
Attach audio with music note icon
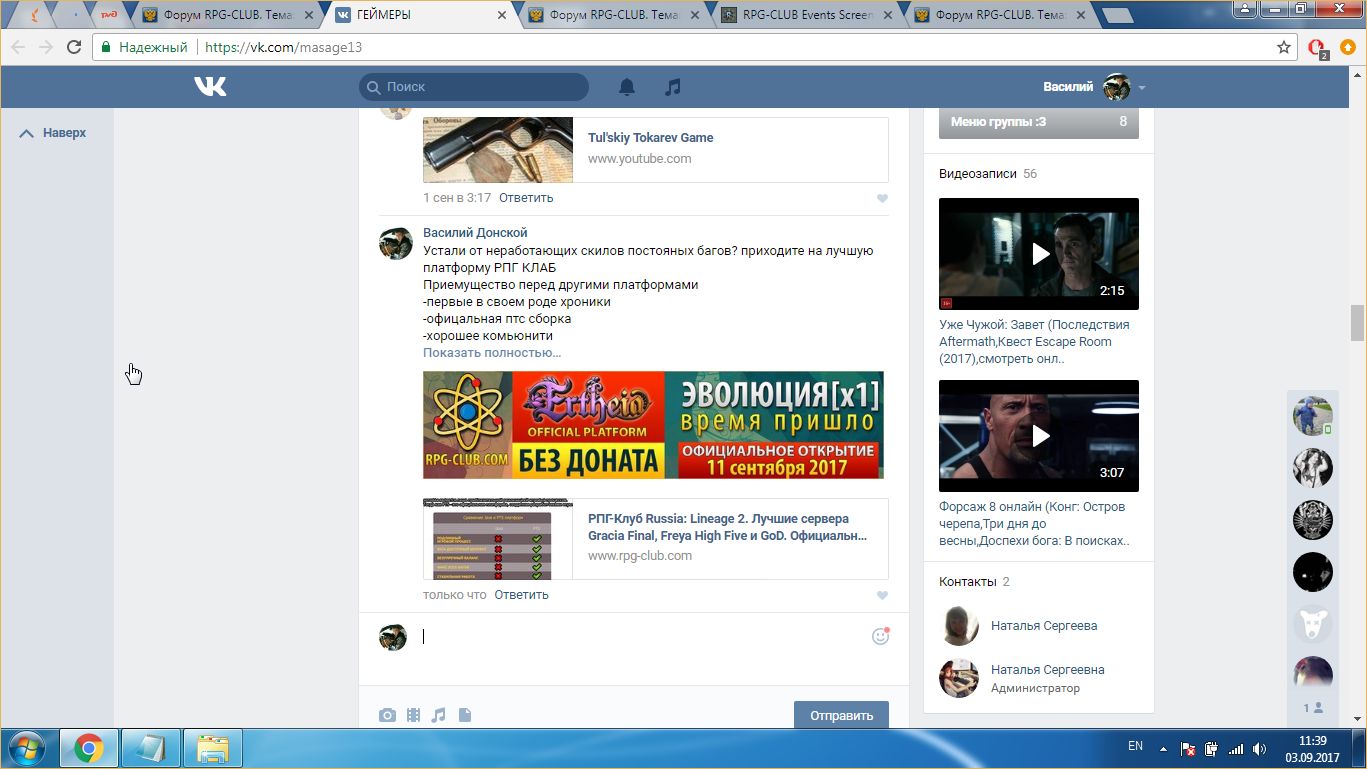438,715
